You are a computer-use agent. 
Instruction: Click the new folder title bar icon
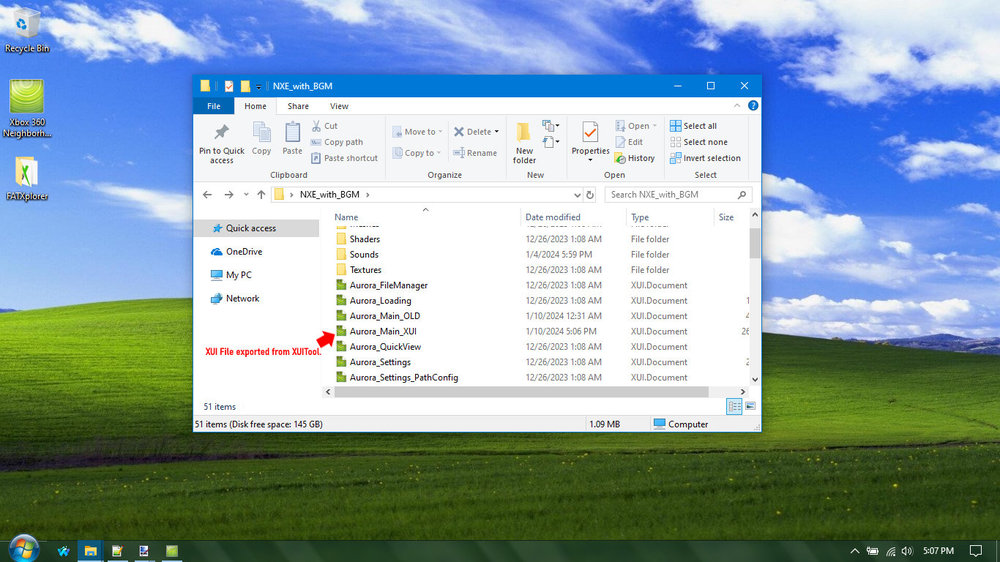coord(245,86)
